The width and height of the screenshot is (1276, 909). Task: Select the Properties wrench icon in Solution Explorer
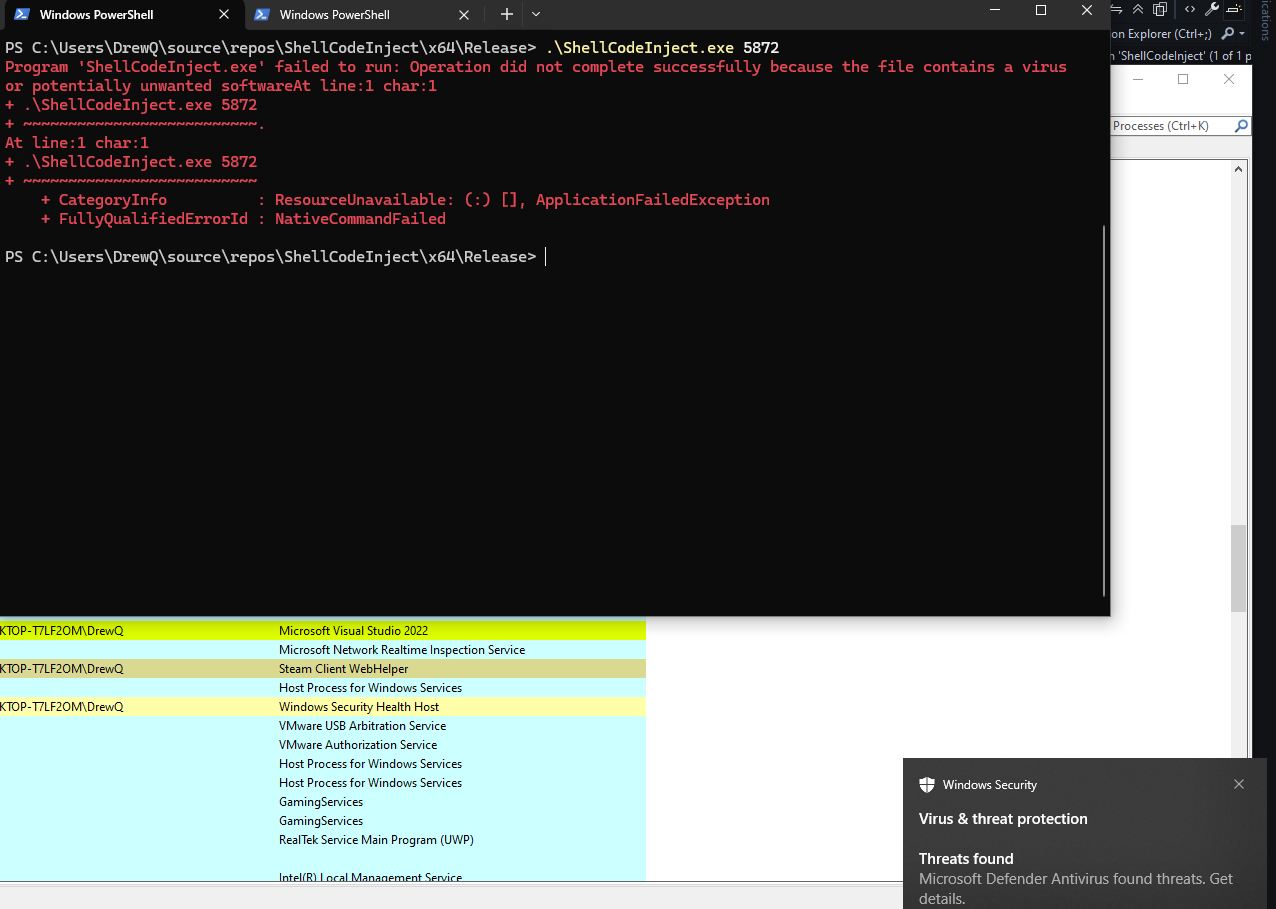(x=1212, y=9)
